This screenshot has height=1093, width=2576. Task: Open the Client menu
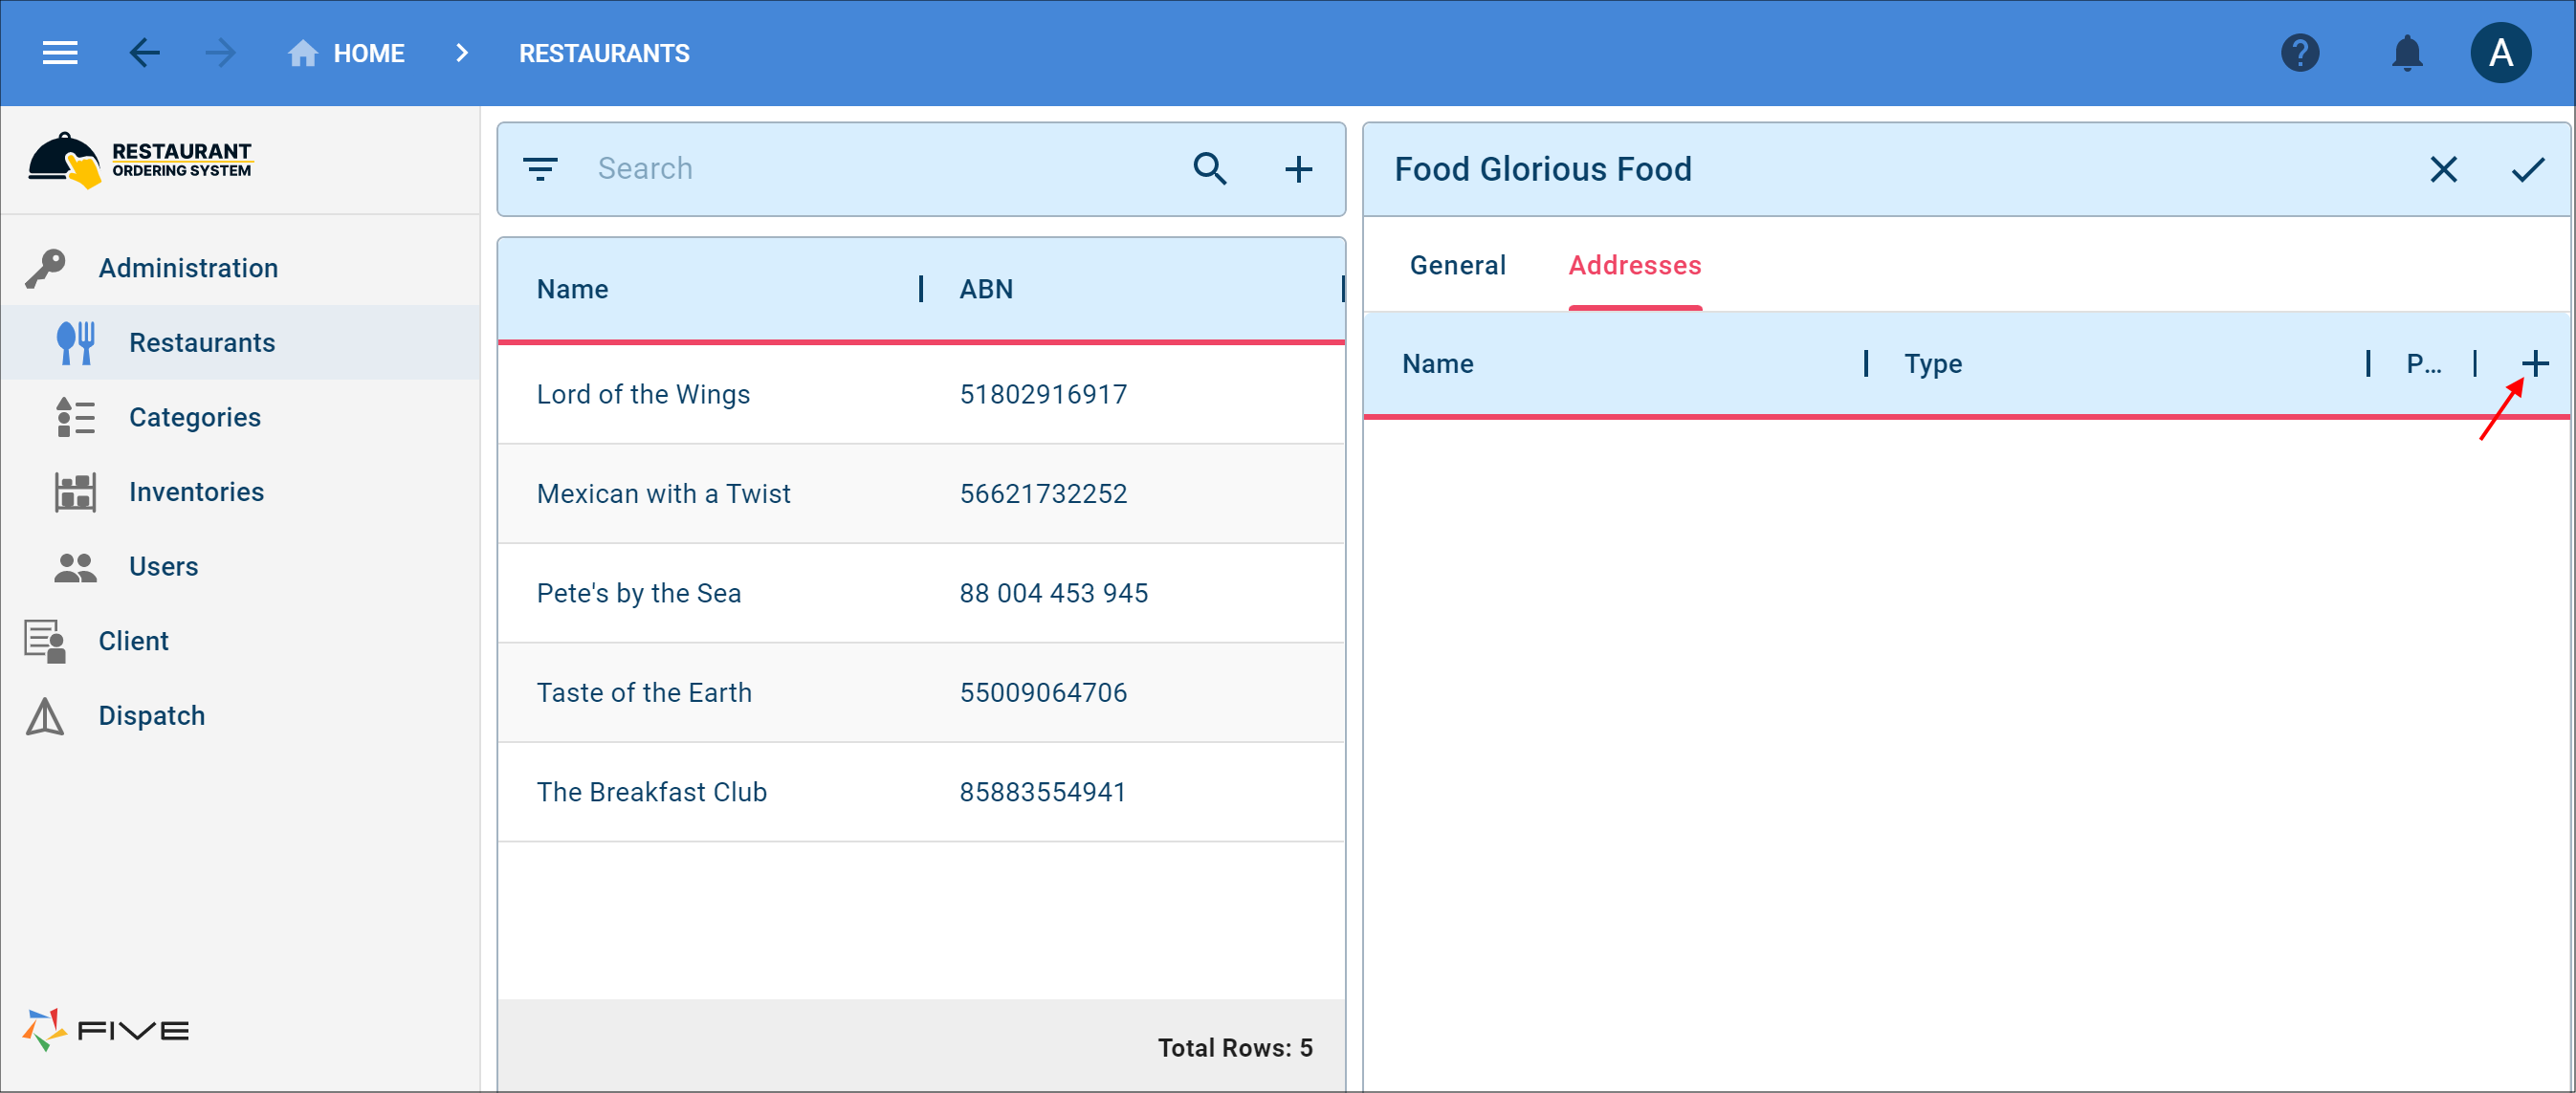tap(134, 641)
